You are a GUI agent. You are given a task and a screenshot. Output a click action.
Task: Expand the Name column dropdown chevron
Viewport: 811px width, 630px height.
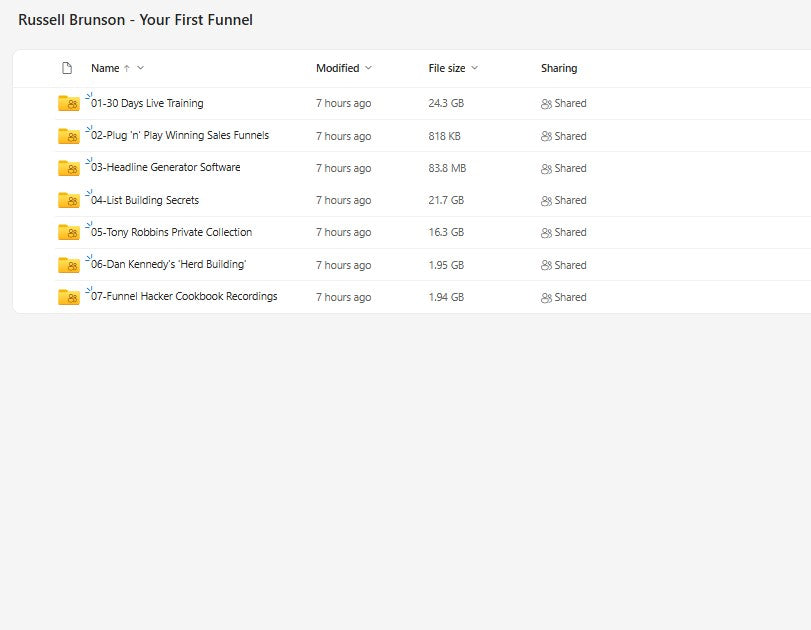click(x=141, y=68)
